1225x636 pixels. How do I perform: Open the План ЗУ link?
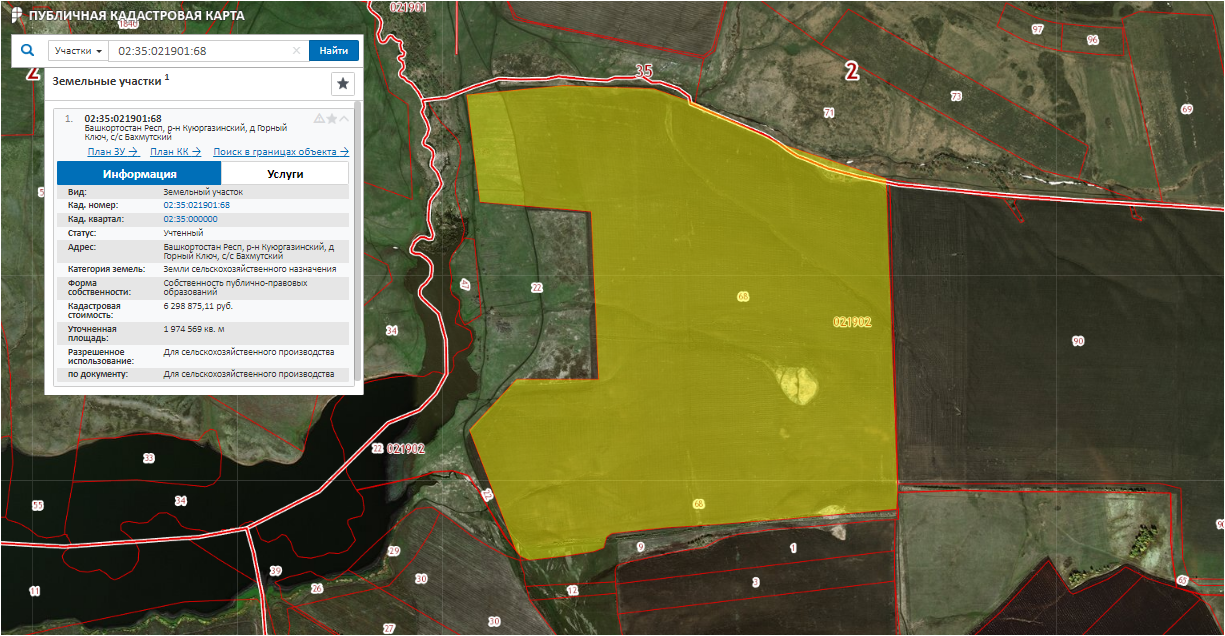click(112, 152)
